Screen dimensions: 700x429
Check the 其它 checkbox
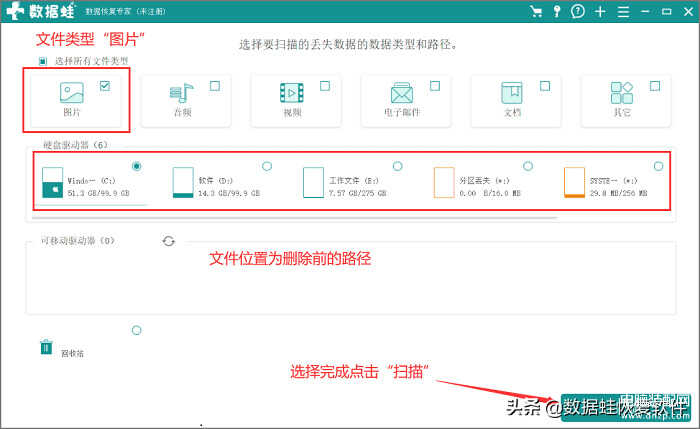tap(655, 86)
